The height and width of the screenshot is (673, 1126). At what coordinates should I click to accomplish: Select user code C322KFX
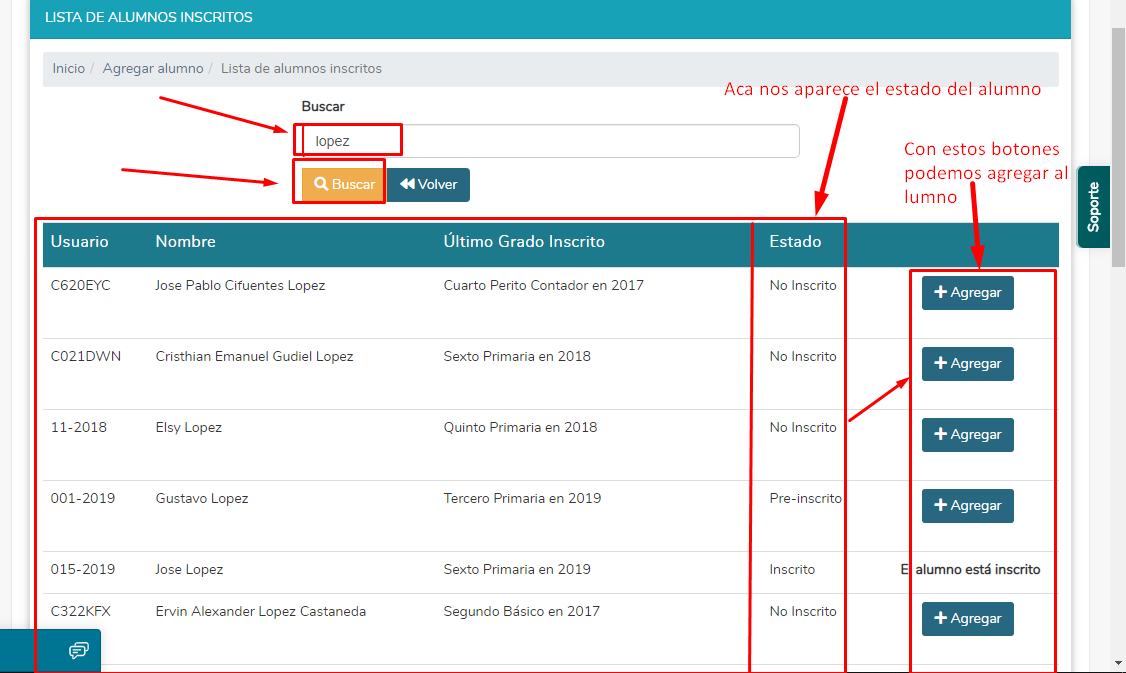80,611
